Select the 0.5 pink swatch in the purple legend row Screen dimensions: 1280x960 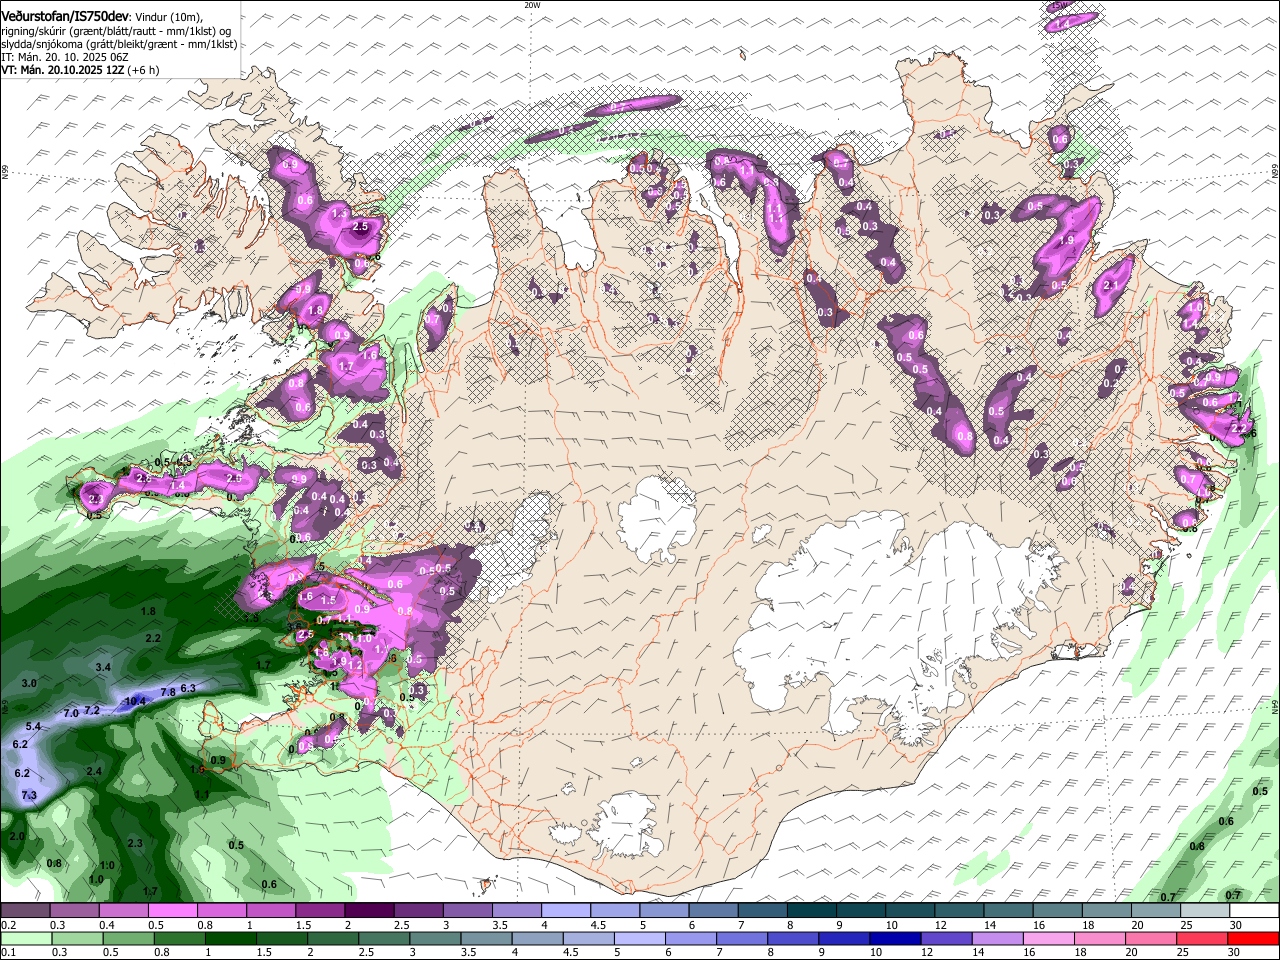tap(172, 911)
